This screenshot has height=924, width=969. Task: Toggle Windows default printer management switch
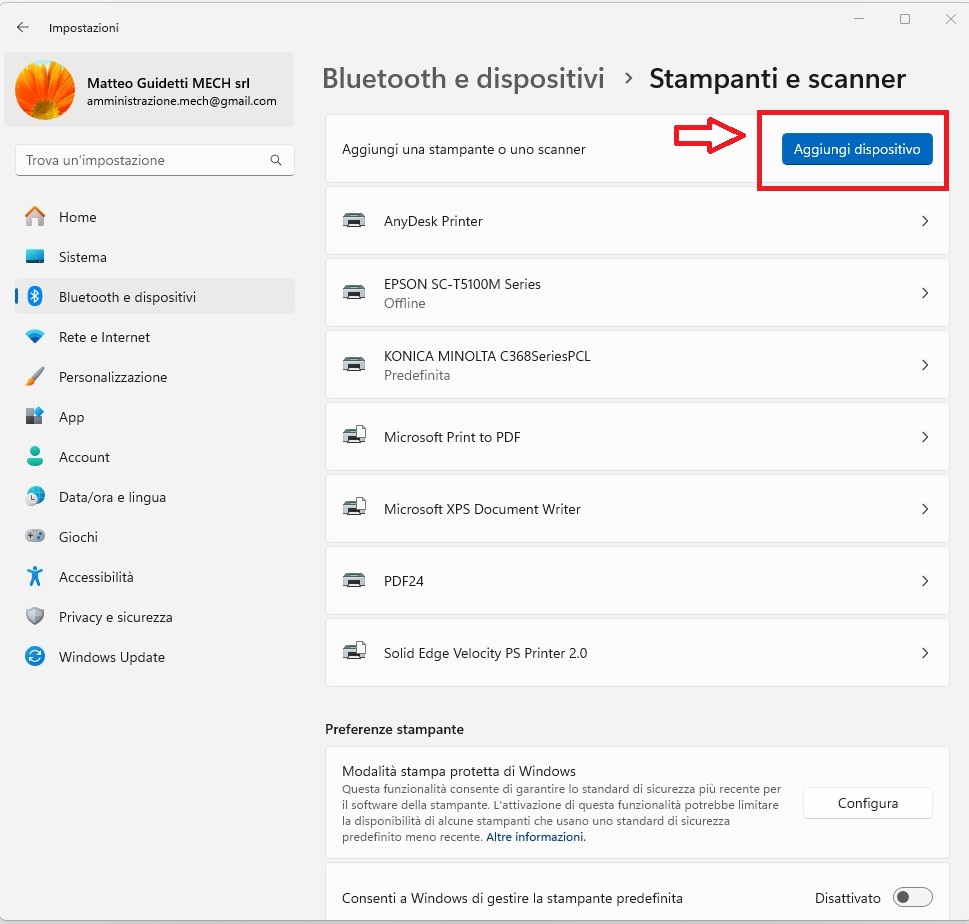tap(912, 898)
